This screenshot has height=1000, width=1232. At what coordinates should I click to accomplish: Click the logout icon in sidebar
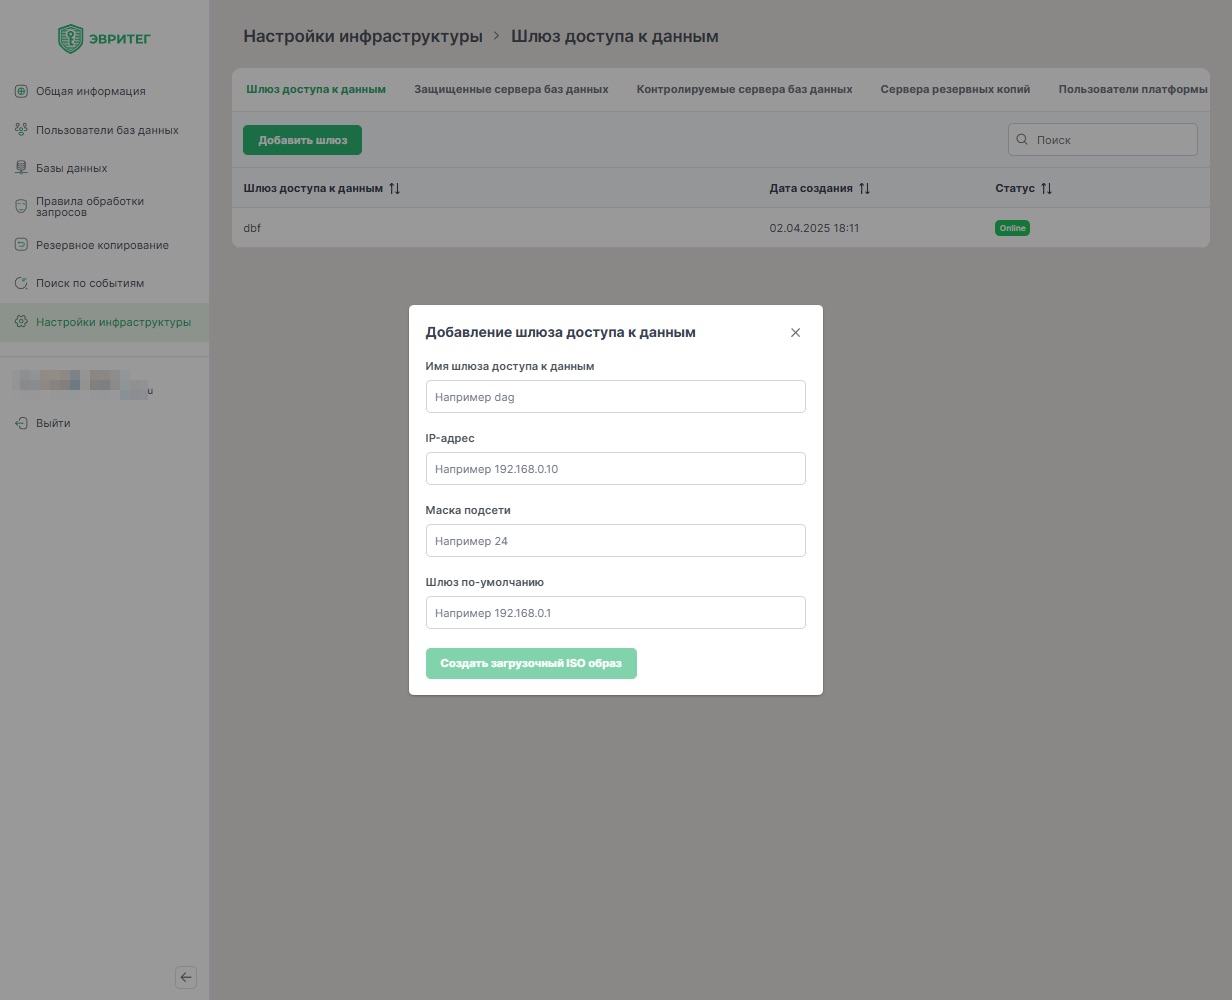pos(21,423)
